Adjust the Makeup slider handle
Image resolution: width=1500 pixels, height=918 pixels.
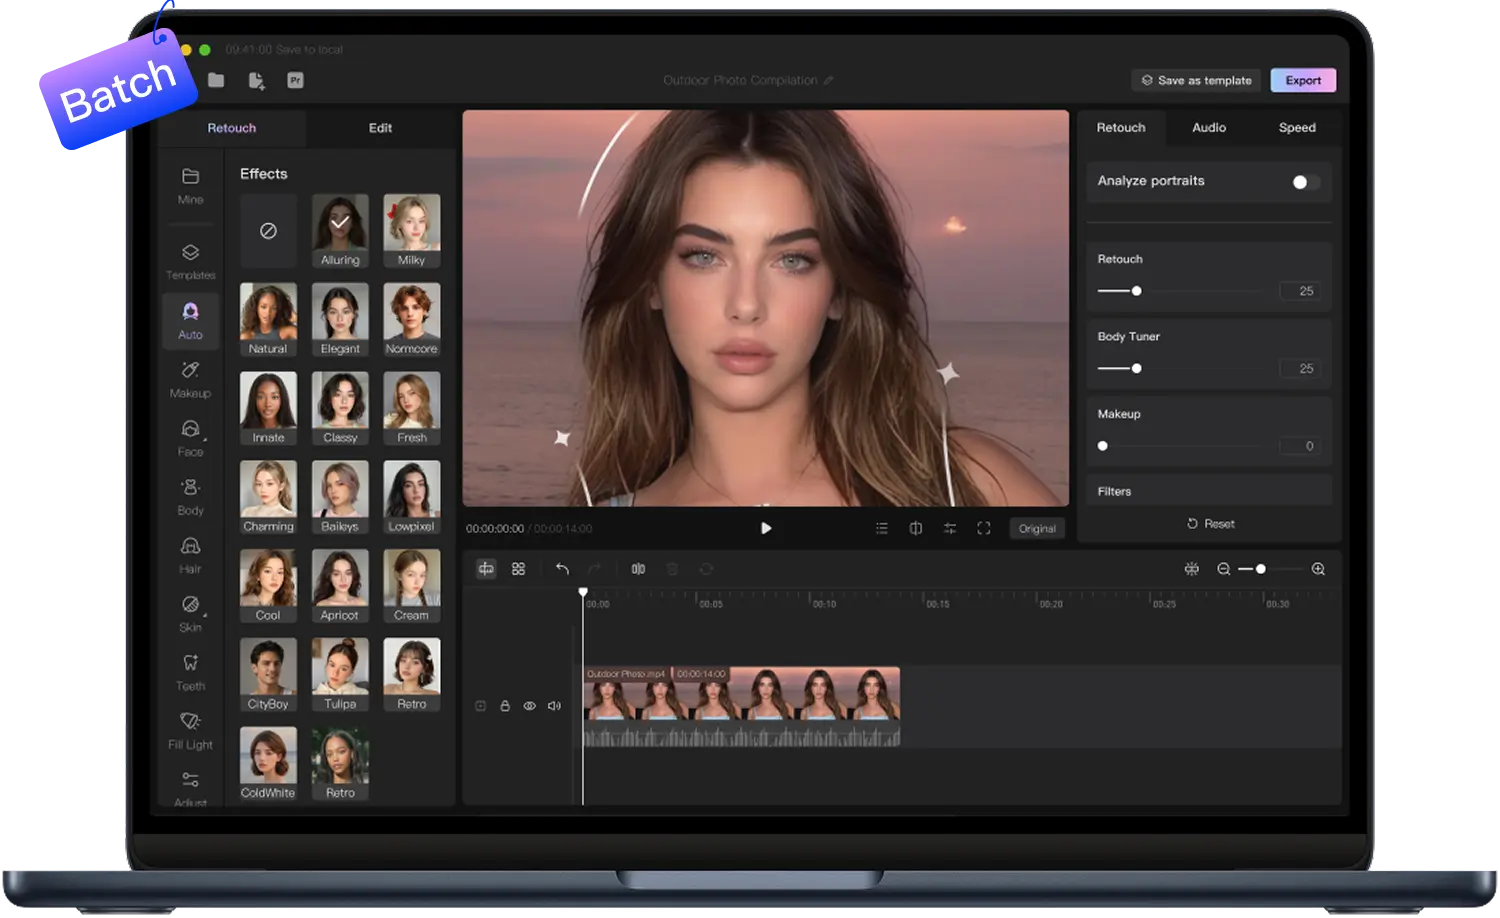pos(1103,446)
